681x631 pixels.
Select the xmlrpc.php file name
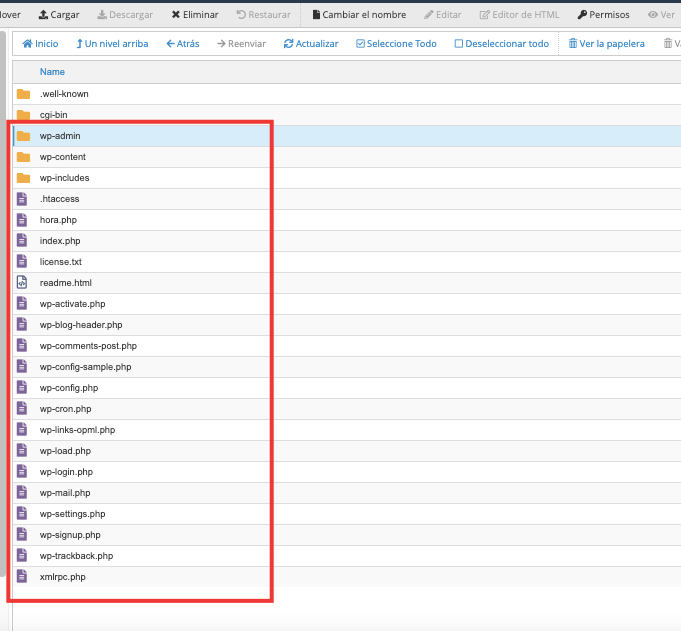(63, 577)
